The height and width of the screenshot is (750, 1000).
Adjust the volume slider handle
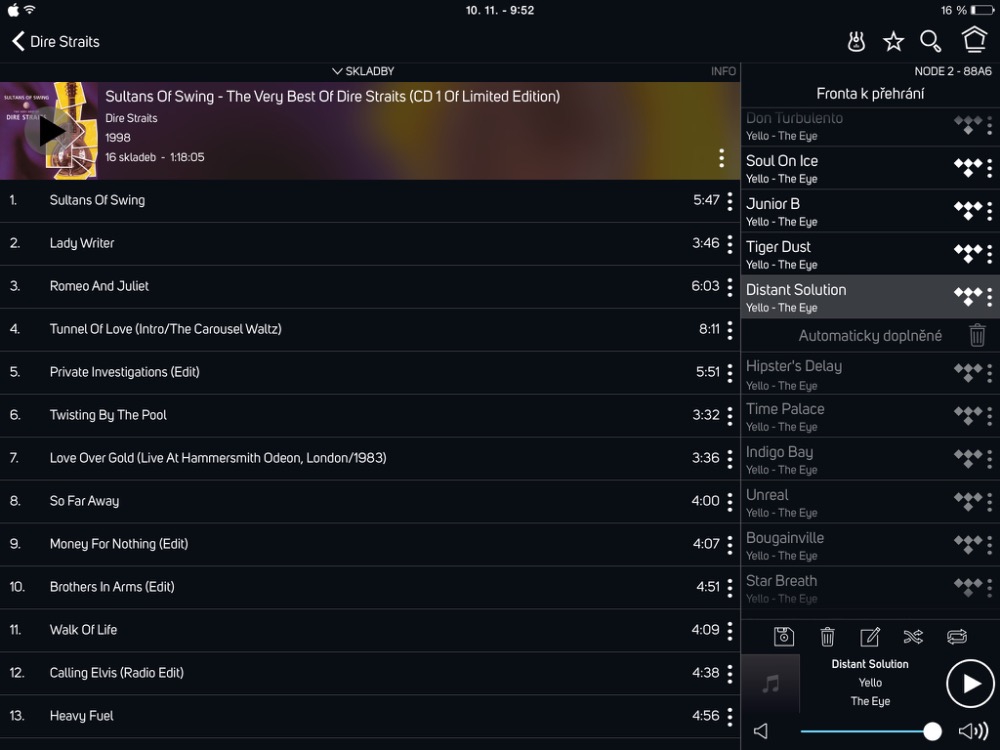pyautogui.click(x=932, y=731)
